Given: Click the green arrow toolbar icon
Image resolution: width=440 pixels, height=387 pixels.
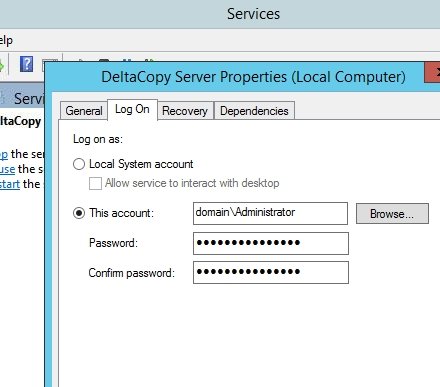Looking at the screenshot, I should 1,65.
